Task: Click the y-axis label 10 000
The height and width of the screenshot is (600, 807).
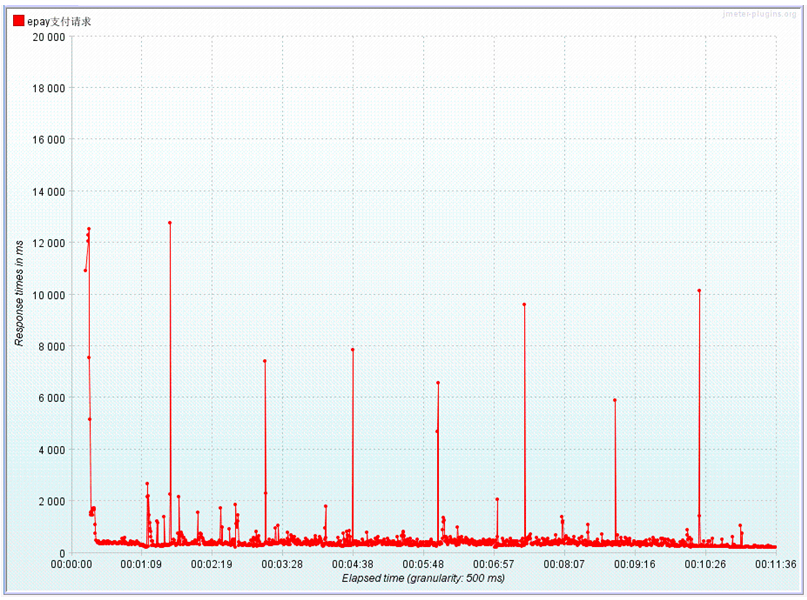Action: (x=49, y=295)
